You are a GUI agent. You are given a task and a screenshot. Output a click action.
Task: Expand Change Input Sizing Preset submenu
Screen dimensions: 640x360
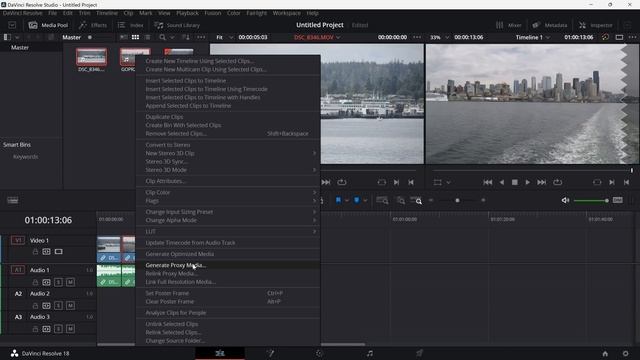[228, 212]
